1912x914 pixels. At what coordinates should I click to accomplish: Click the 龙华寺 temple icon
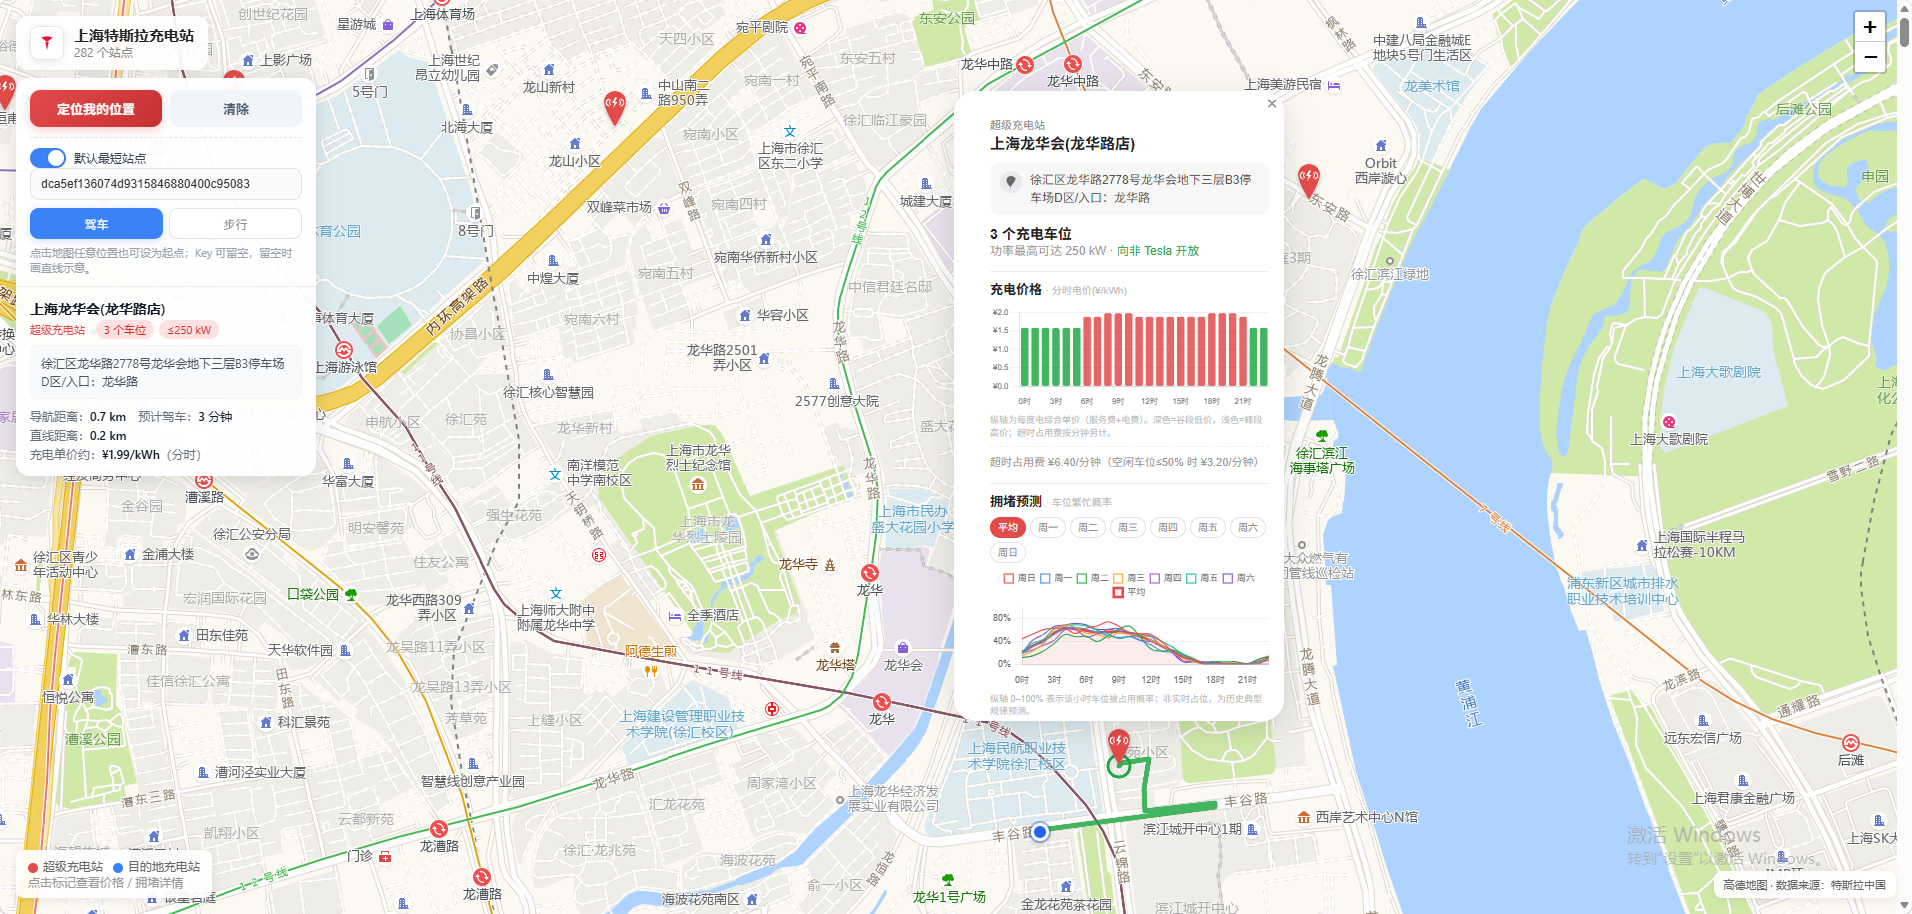[x=829, y=565]
